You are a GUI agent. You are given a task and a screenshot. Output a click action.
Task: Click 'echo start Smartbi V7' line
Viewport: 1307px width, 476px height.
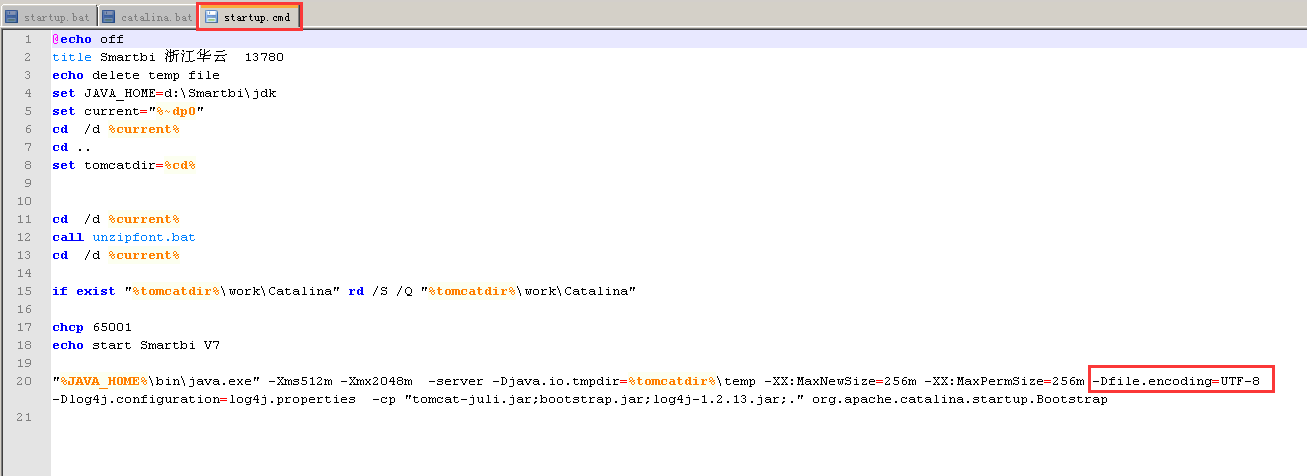pyautogui.click(x=136, y=345)
